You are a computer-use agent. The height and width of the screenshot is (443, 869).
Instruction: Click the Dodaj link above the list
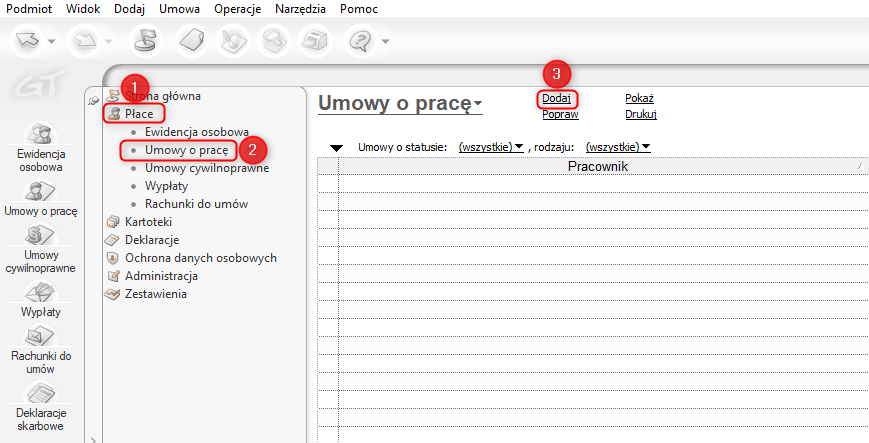(x=556, y=99)
